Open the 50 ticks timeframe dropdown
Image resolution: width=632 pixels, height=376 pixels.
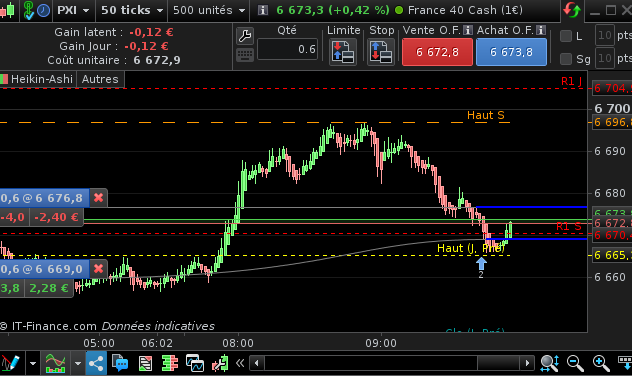click(131, 10)
